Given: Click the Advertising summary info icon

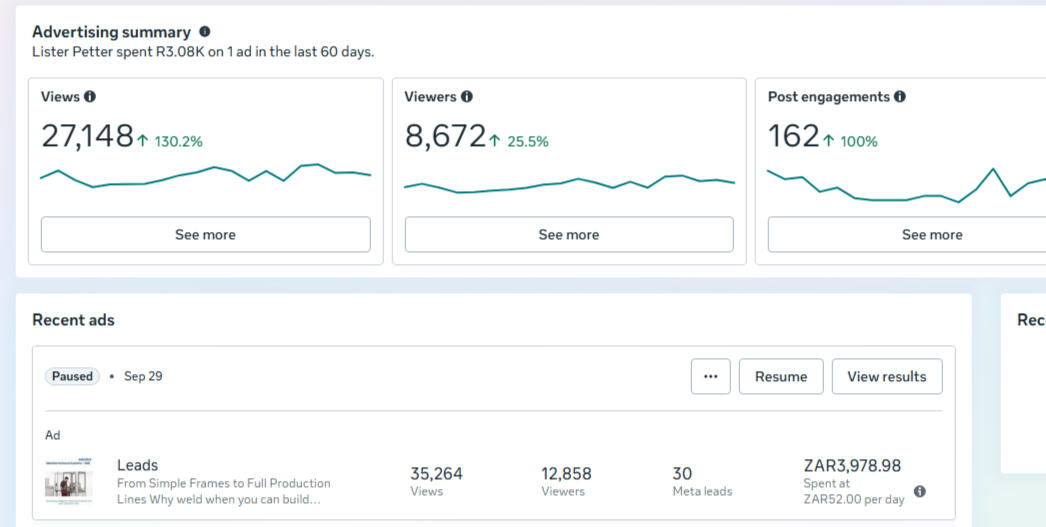Looking at the screenshot, I should tap(205, 32).
